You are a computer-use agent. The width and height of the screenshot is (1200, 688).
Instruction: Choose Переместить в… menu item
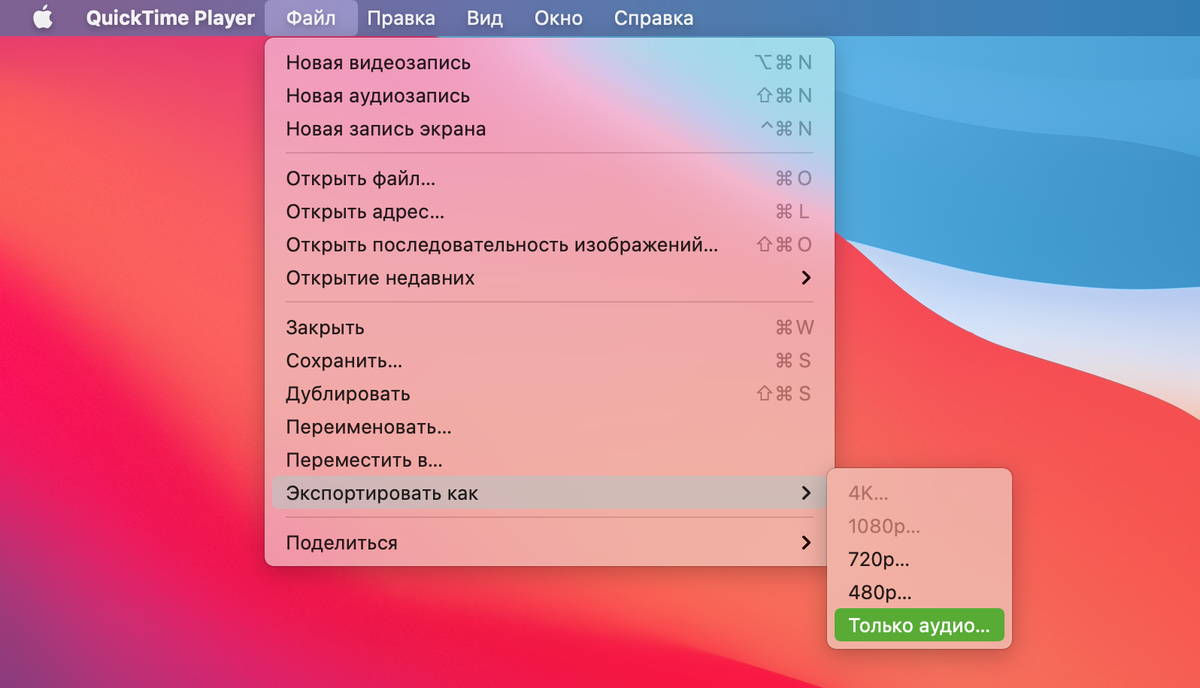coord(549,460)
